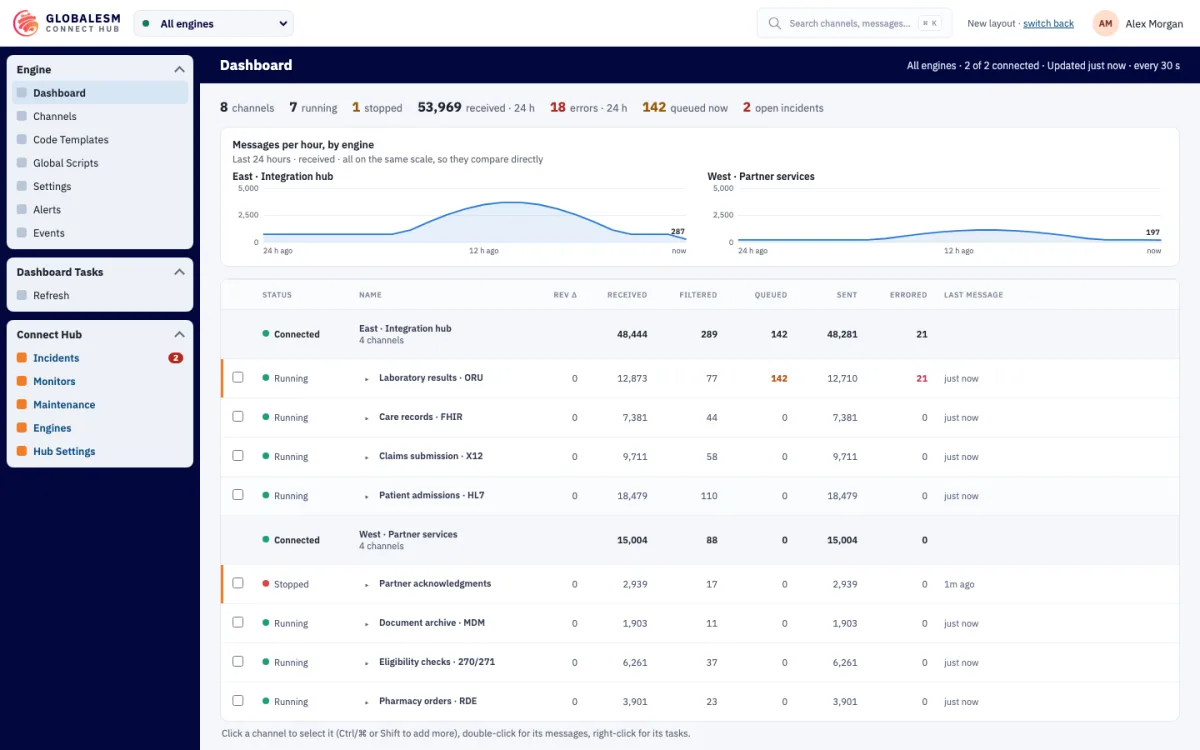The width and height of the screenshot is (1200, 750).
Task: Click the Events sidebar icon
Action: coord(22,233)
